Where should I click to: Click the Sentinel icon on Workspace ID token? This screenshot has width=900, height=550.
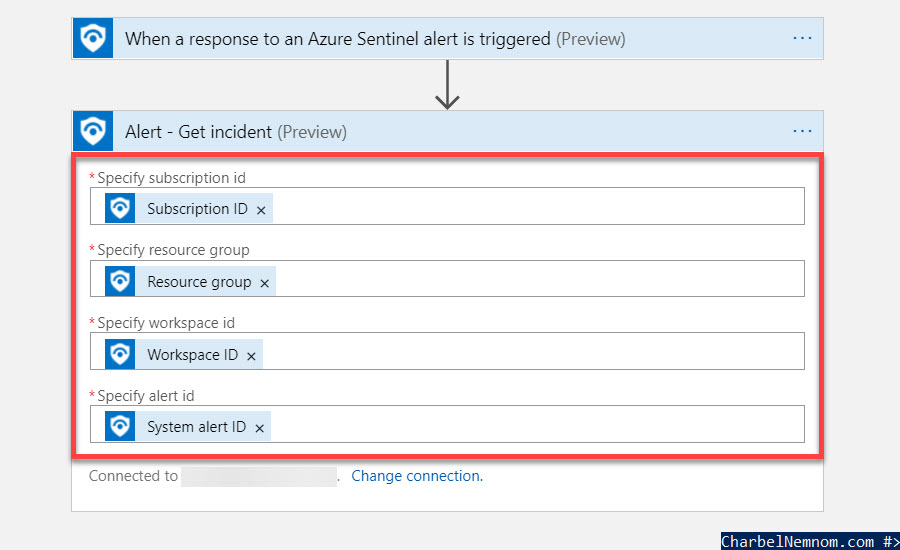click(120, 354)
